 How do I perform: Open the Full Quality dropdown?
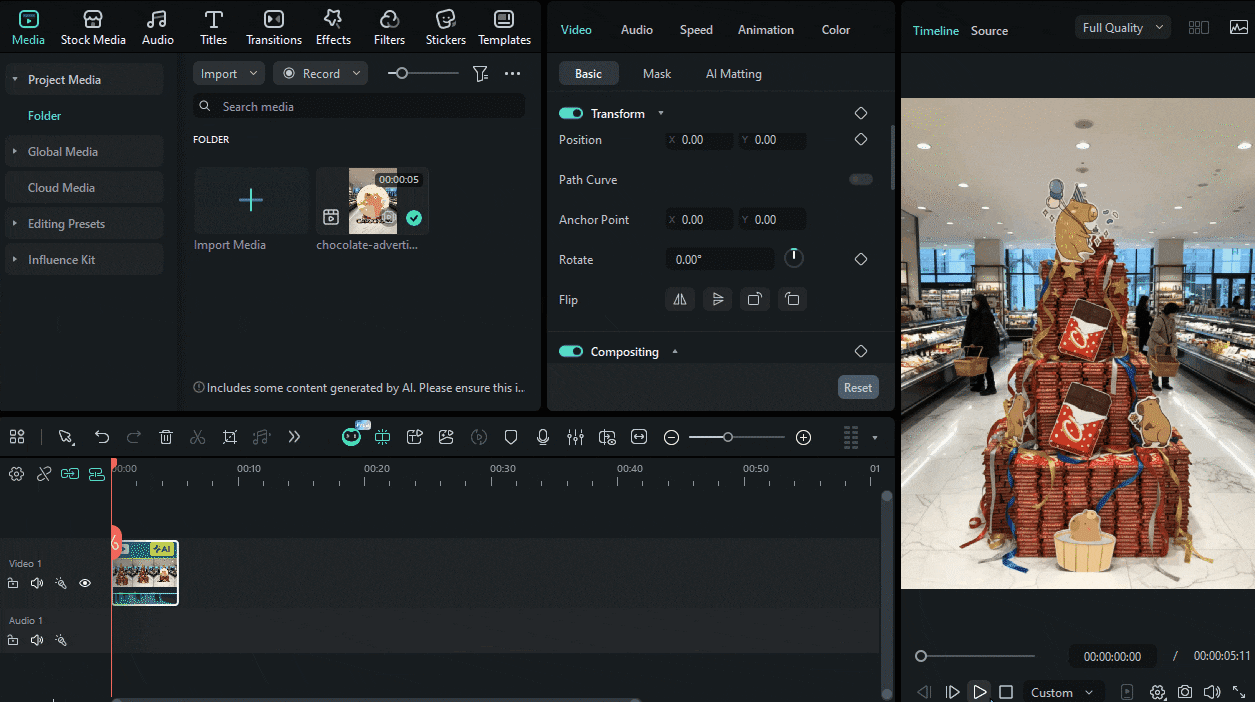tap(1122, 27)
